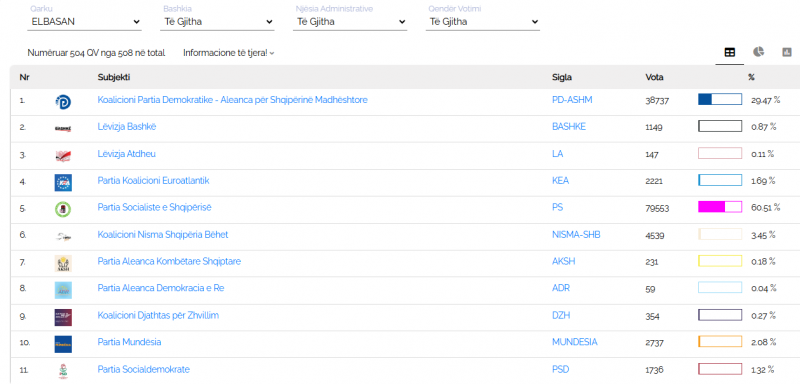800x384 pixels.
Task: Open the Bashkia dropdown
Action: click(217, 22)
